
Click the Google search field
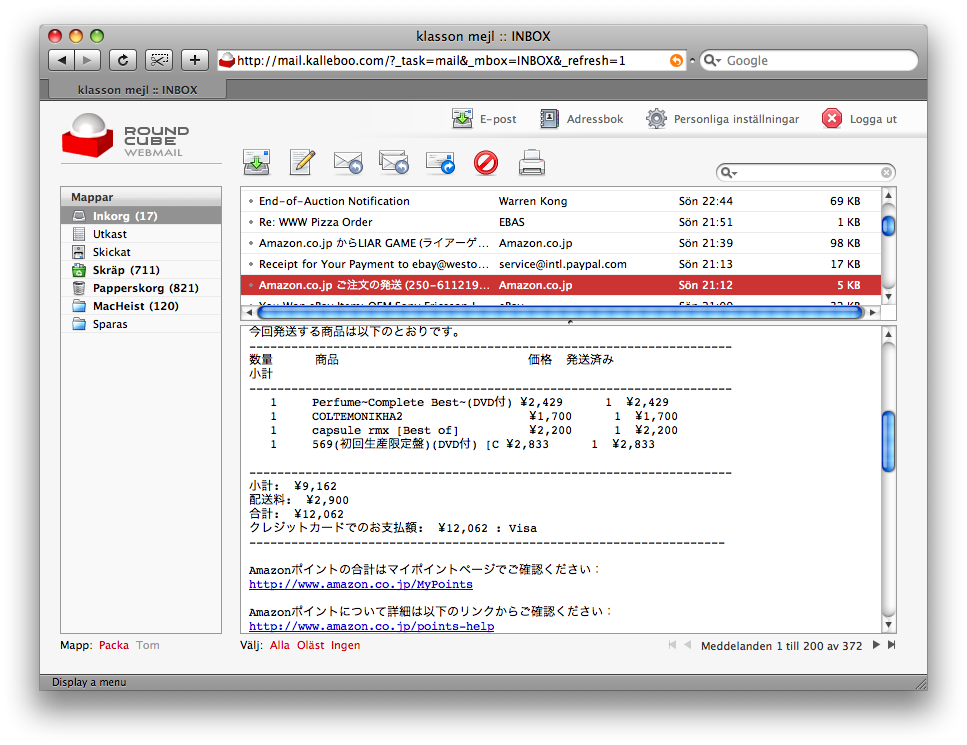(809, 60)
